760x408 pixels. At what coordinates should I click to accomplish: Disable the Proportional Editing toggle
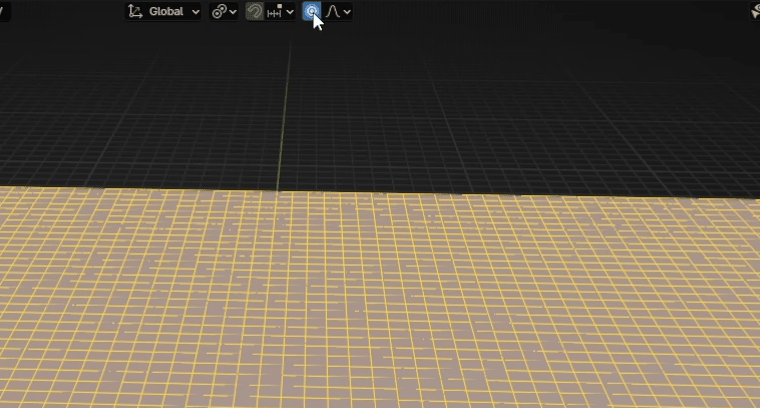tap(312, 12)
